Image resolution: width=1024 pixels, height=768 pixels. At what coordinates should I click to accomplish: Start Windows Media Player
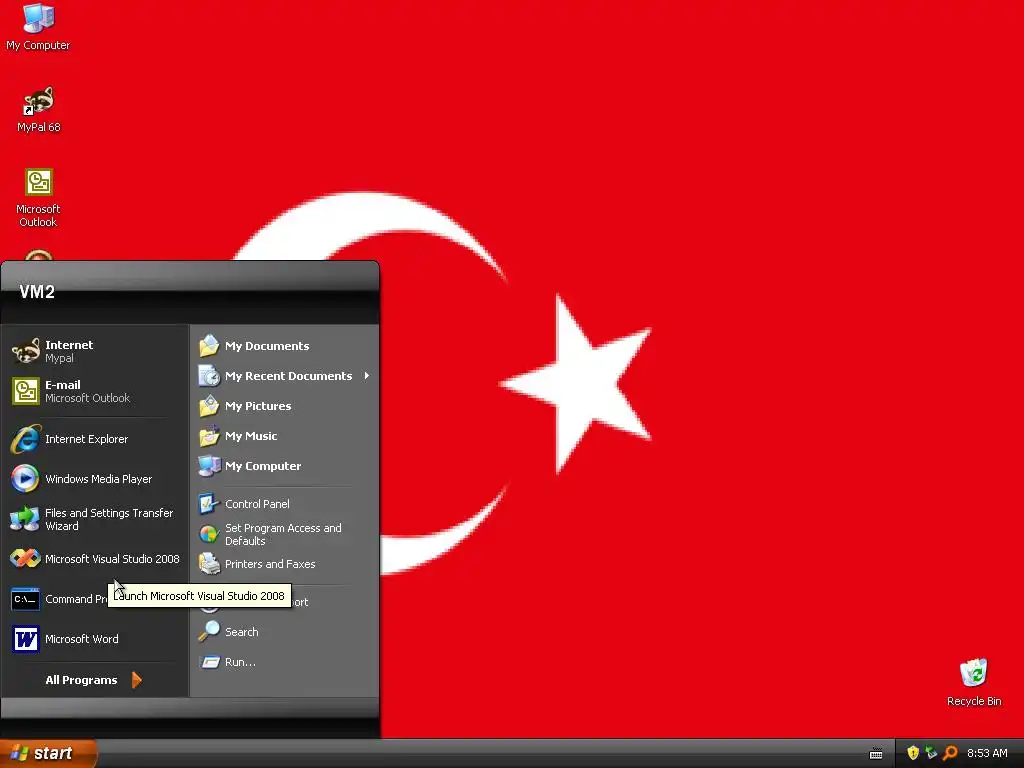pyautogui.click(x=95, y=479)
